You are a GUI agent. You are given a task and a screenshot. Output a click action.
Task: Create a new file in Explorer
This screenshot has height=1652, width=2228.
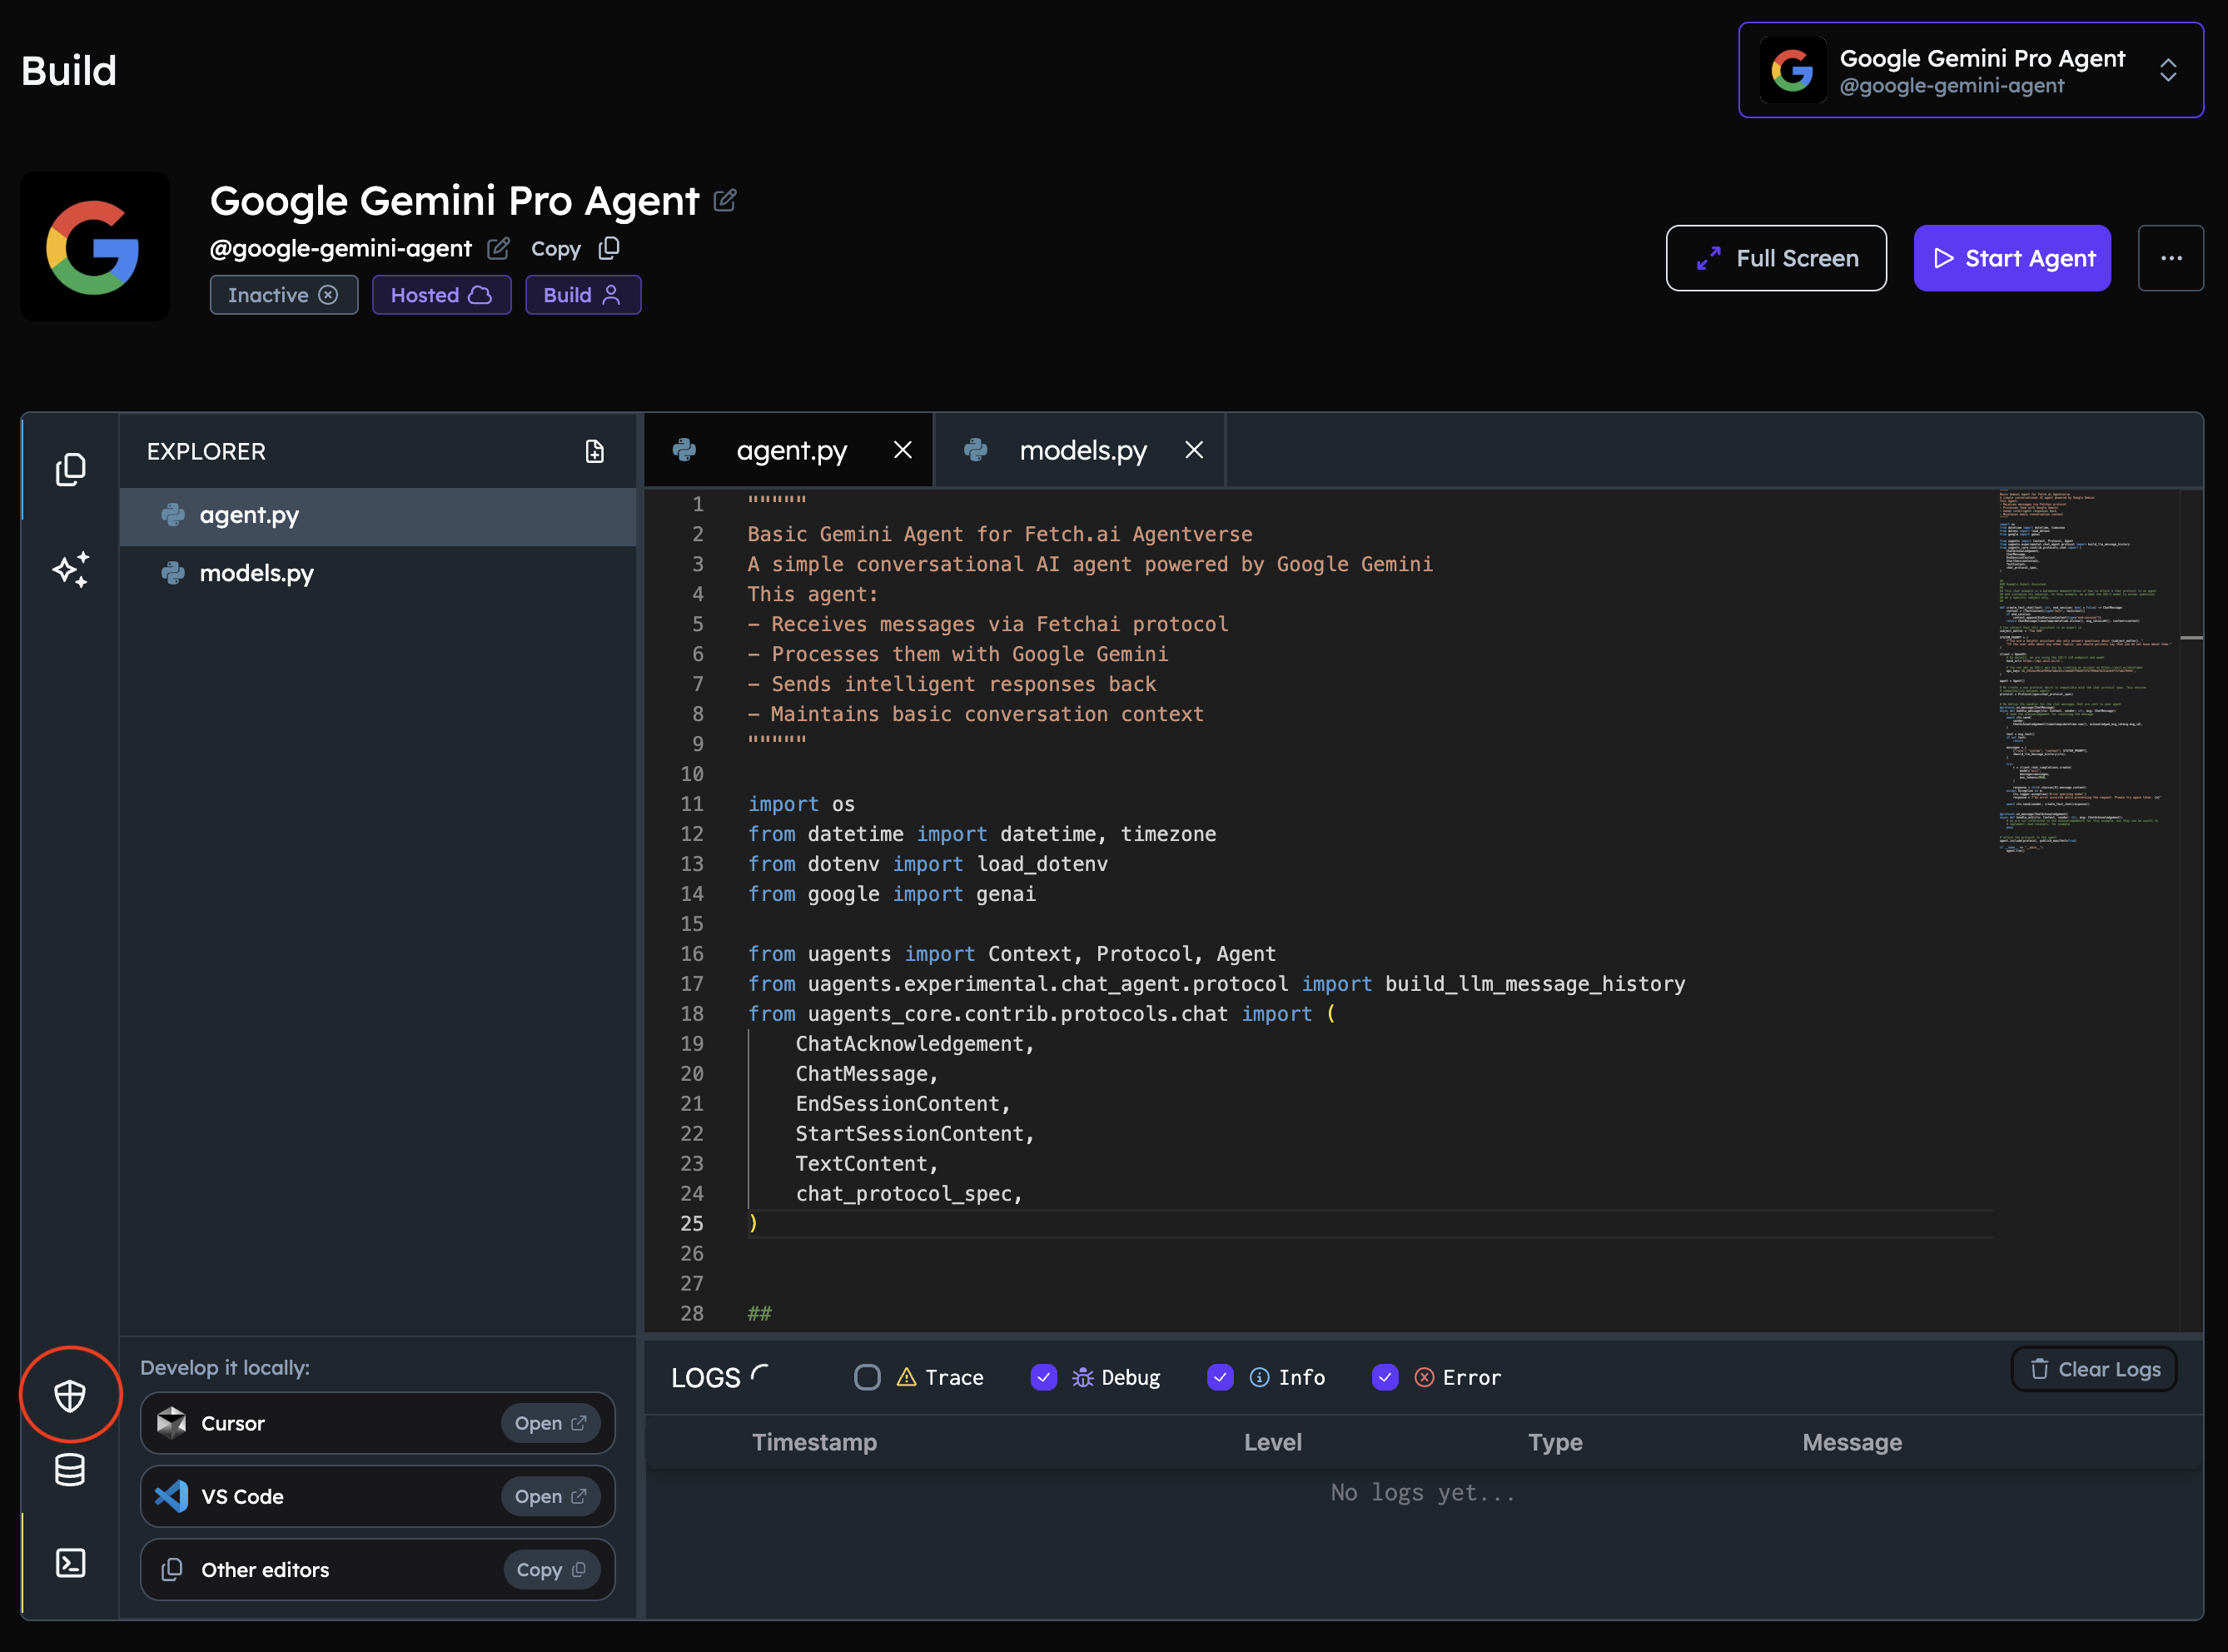point(594,451)
